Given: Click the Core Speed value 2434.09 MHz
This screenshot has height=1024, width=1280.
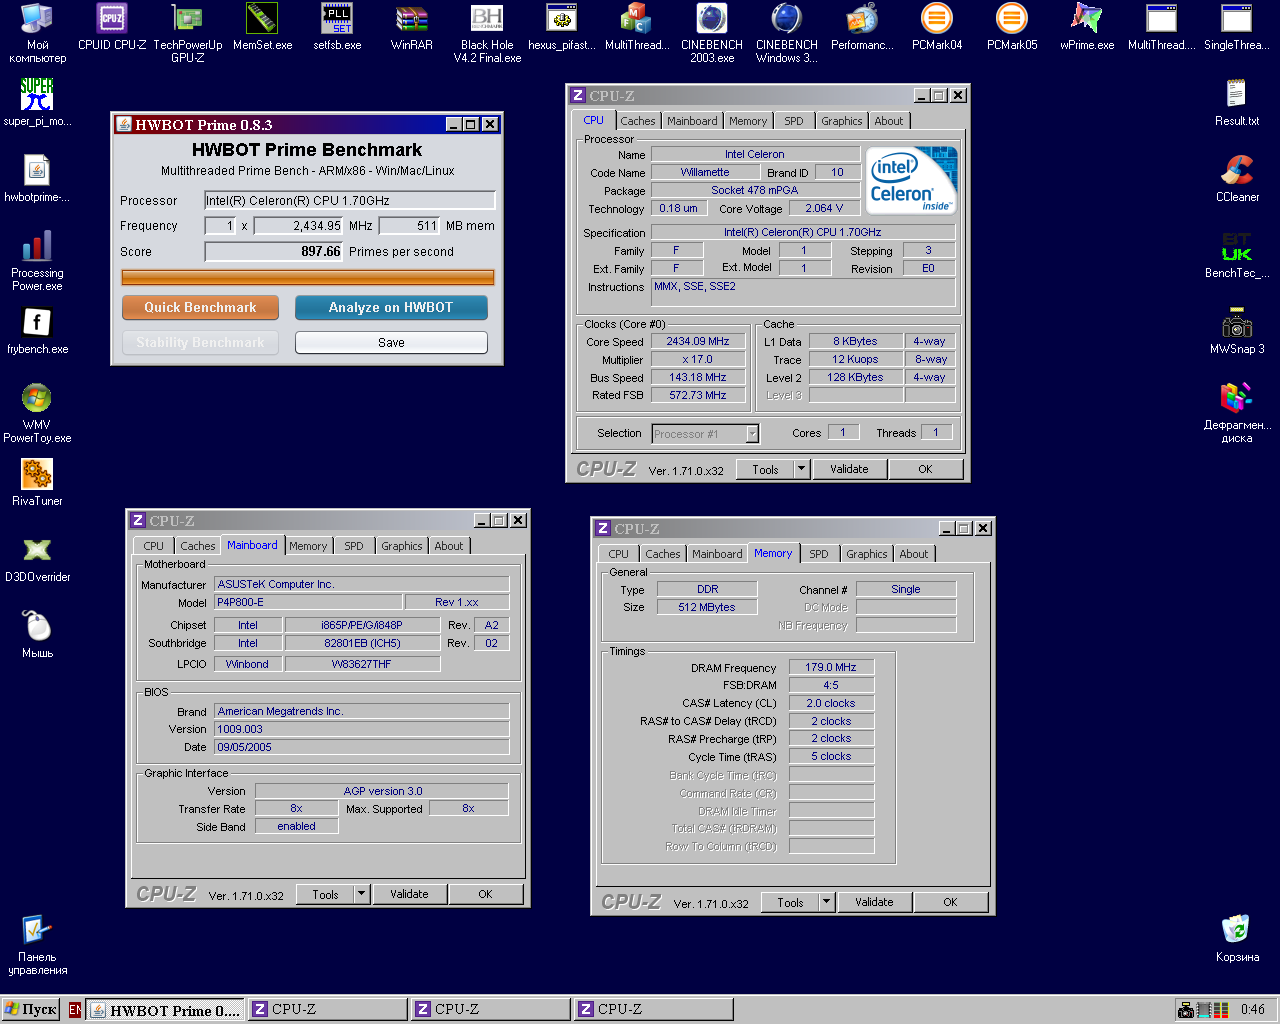Looking at the screenshot, I should pyautogui.click(x=698, y=341).
